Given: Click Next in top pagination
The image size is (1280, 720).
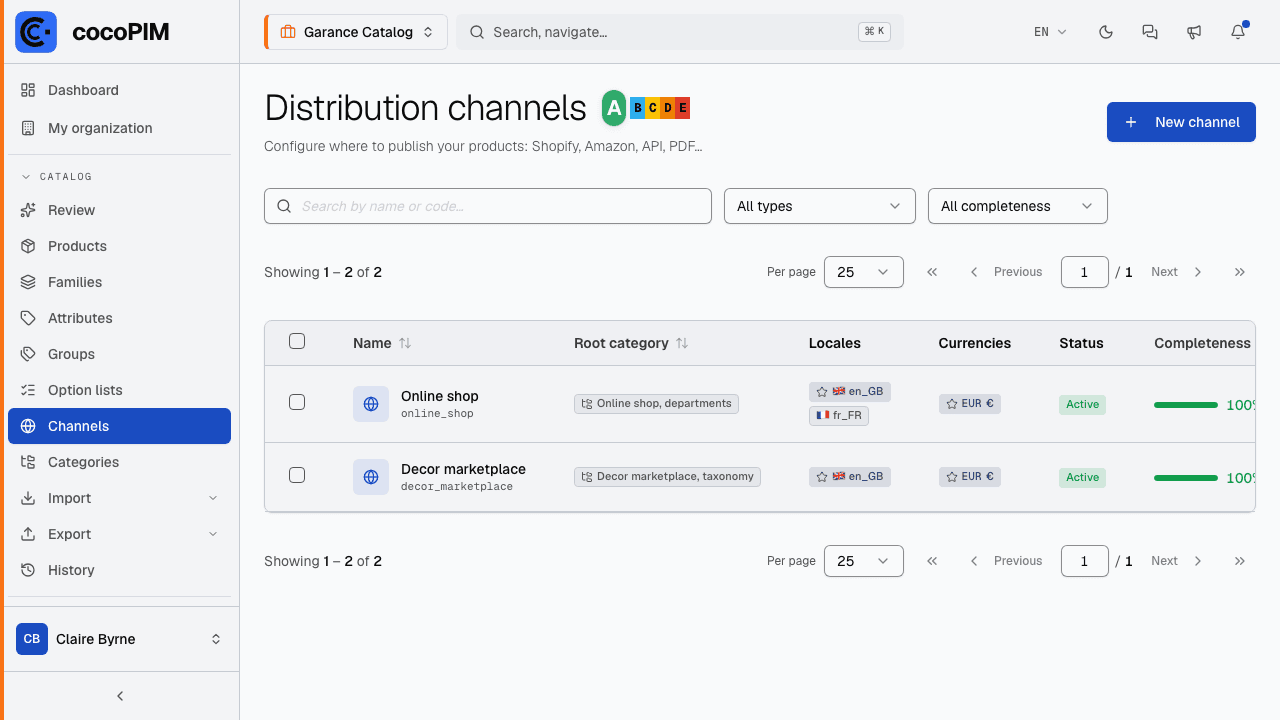Looking at the screenshot, I should pyautogui.click(x=1177, y=272).
